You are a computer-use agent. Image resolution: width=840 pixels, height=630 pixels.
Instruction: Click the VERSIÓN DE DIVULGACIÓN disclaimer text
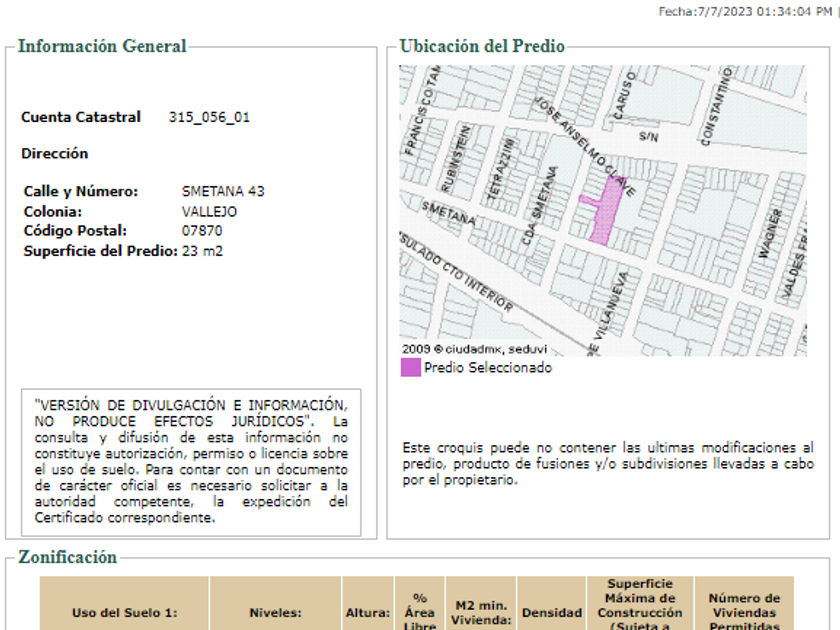[191, 461]
